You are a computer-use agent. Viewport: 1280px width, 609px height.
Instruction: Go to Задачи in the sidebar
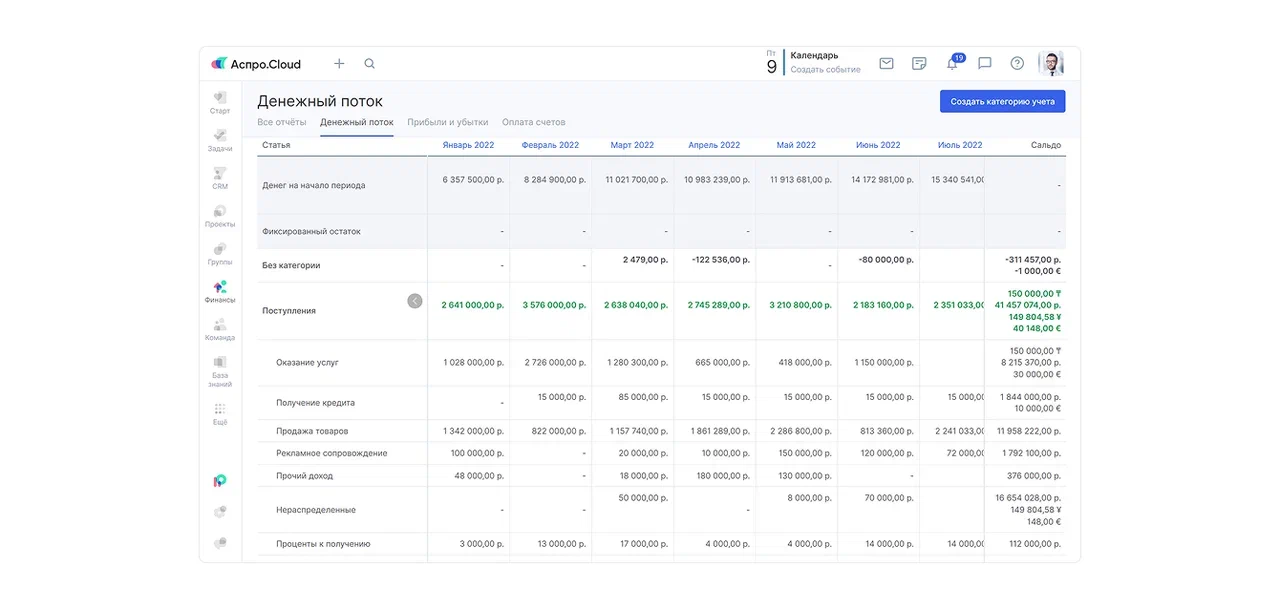coord(220,140)
